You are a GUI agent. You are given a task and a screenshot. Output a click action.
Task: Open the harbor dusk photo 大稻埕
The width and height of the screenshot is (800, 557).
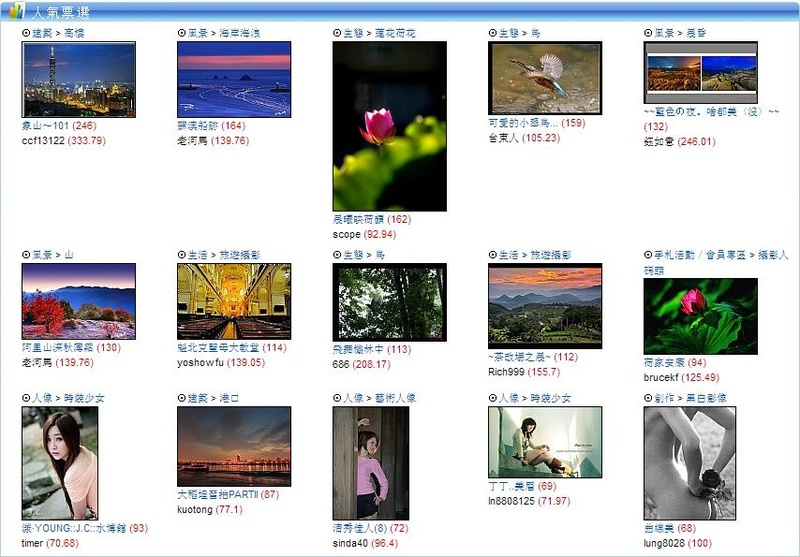[234, 446]
